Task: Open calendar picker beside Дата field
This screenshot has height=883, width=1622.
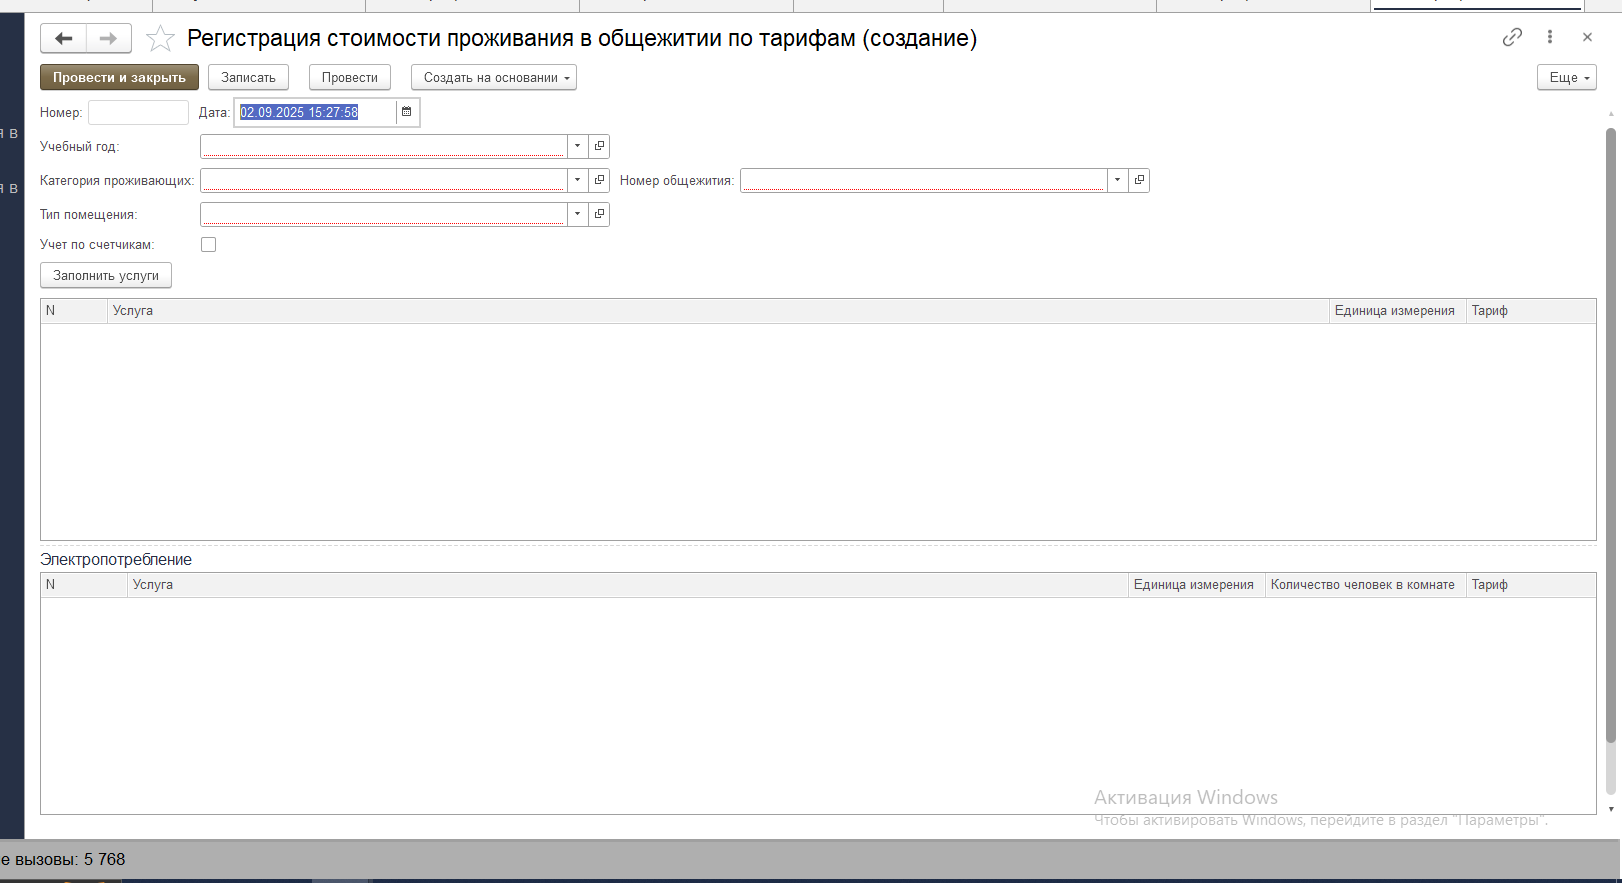Action: pyautogui.click(x=407, y=112)
